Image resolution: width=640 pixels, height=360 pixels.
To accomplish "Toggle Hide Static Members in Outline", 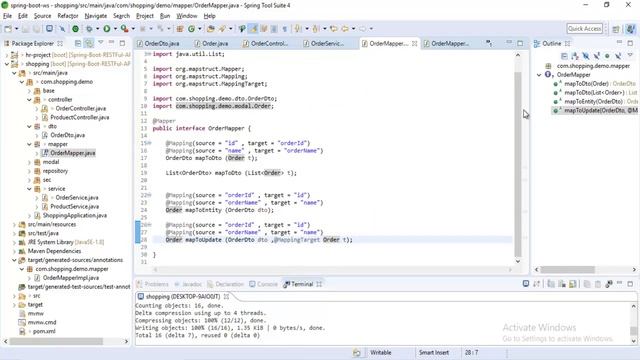I will (596, 56).
